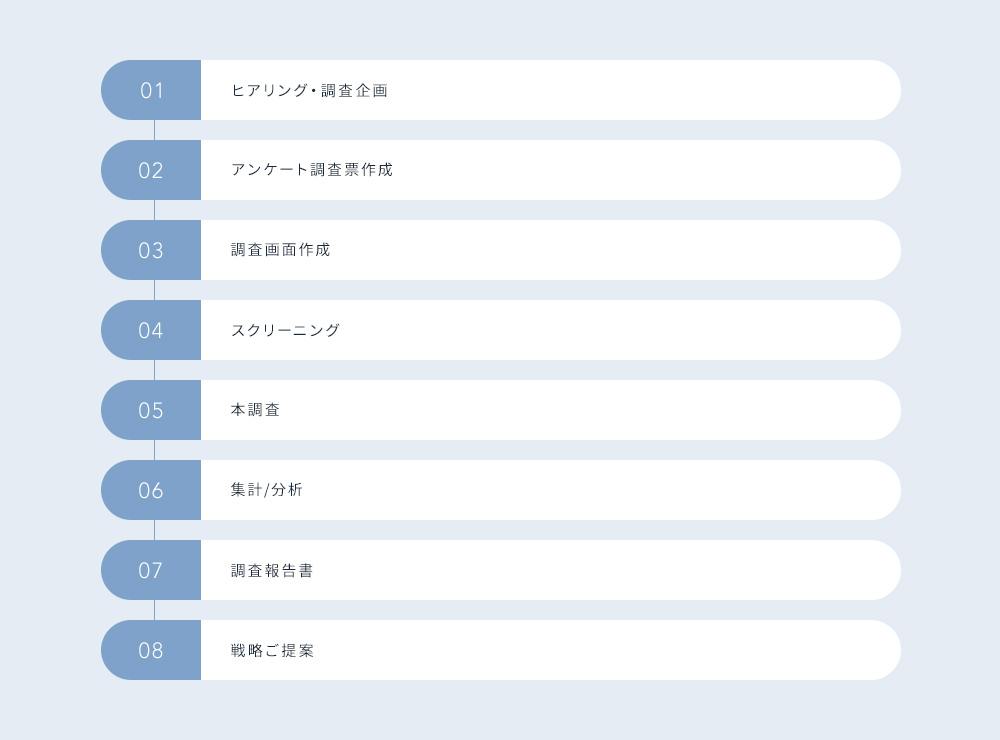
Task: Click the connector line between 01 and 02
Action: tap(154, 130)
